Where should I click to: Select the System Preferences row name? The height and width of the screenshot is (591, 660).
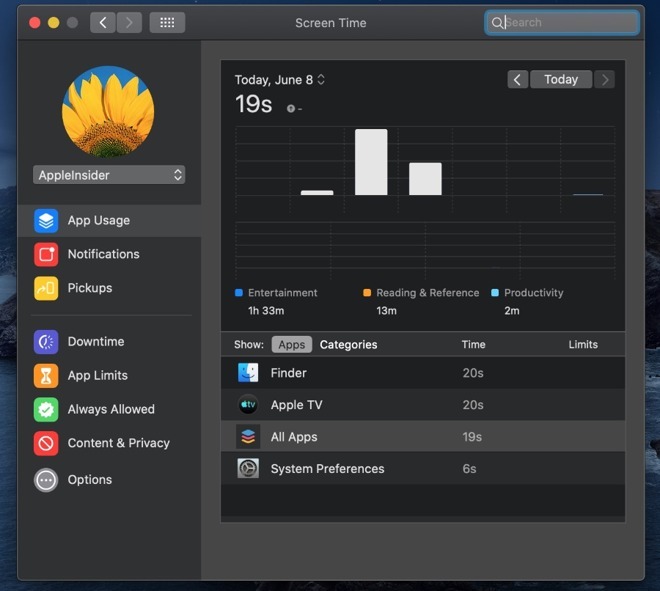coord(327,469)
